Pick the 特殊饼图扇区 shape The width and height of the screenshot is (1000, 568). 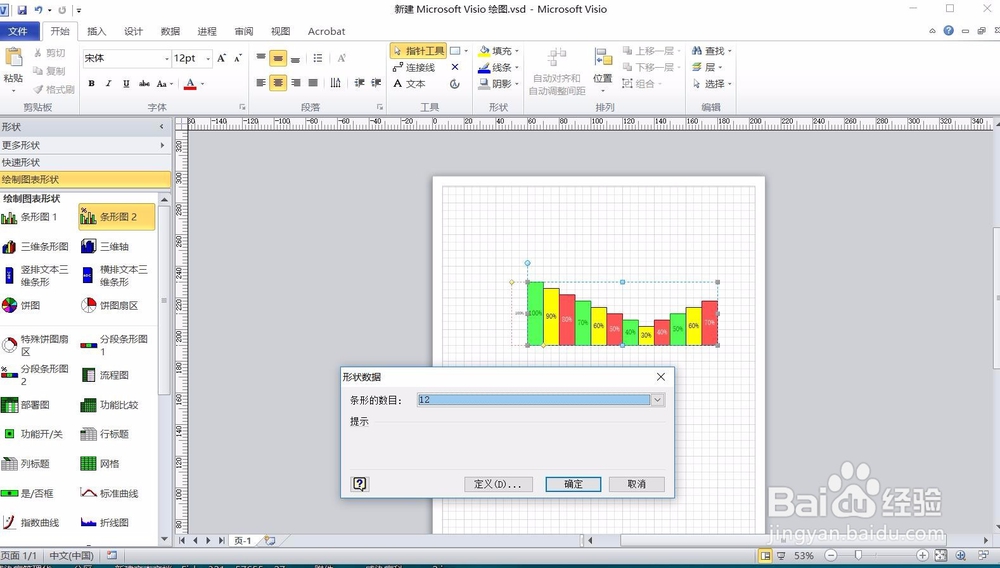pyautogui.click(x=35, y=345)
